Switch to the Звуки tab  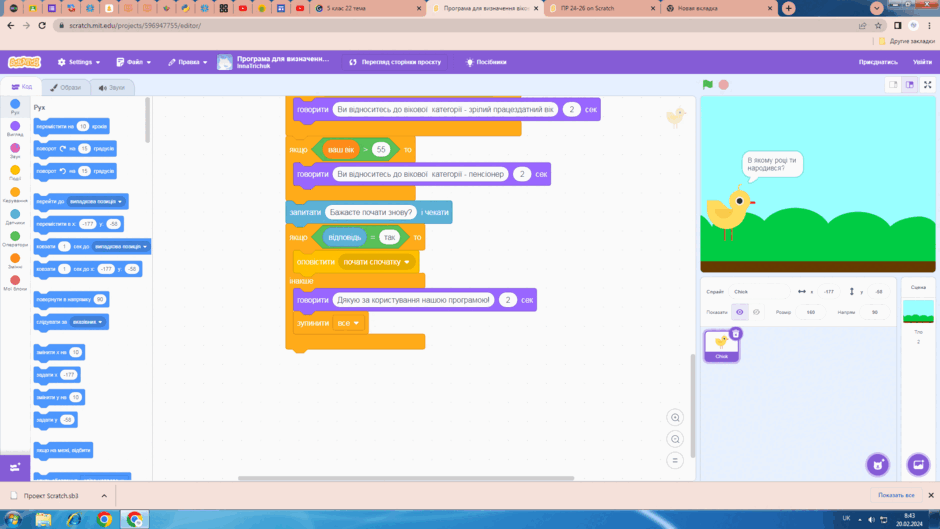(x=112, y=88)
